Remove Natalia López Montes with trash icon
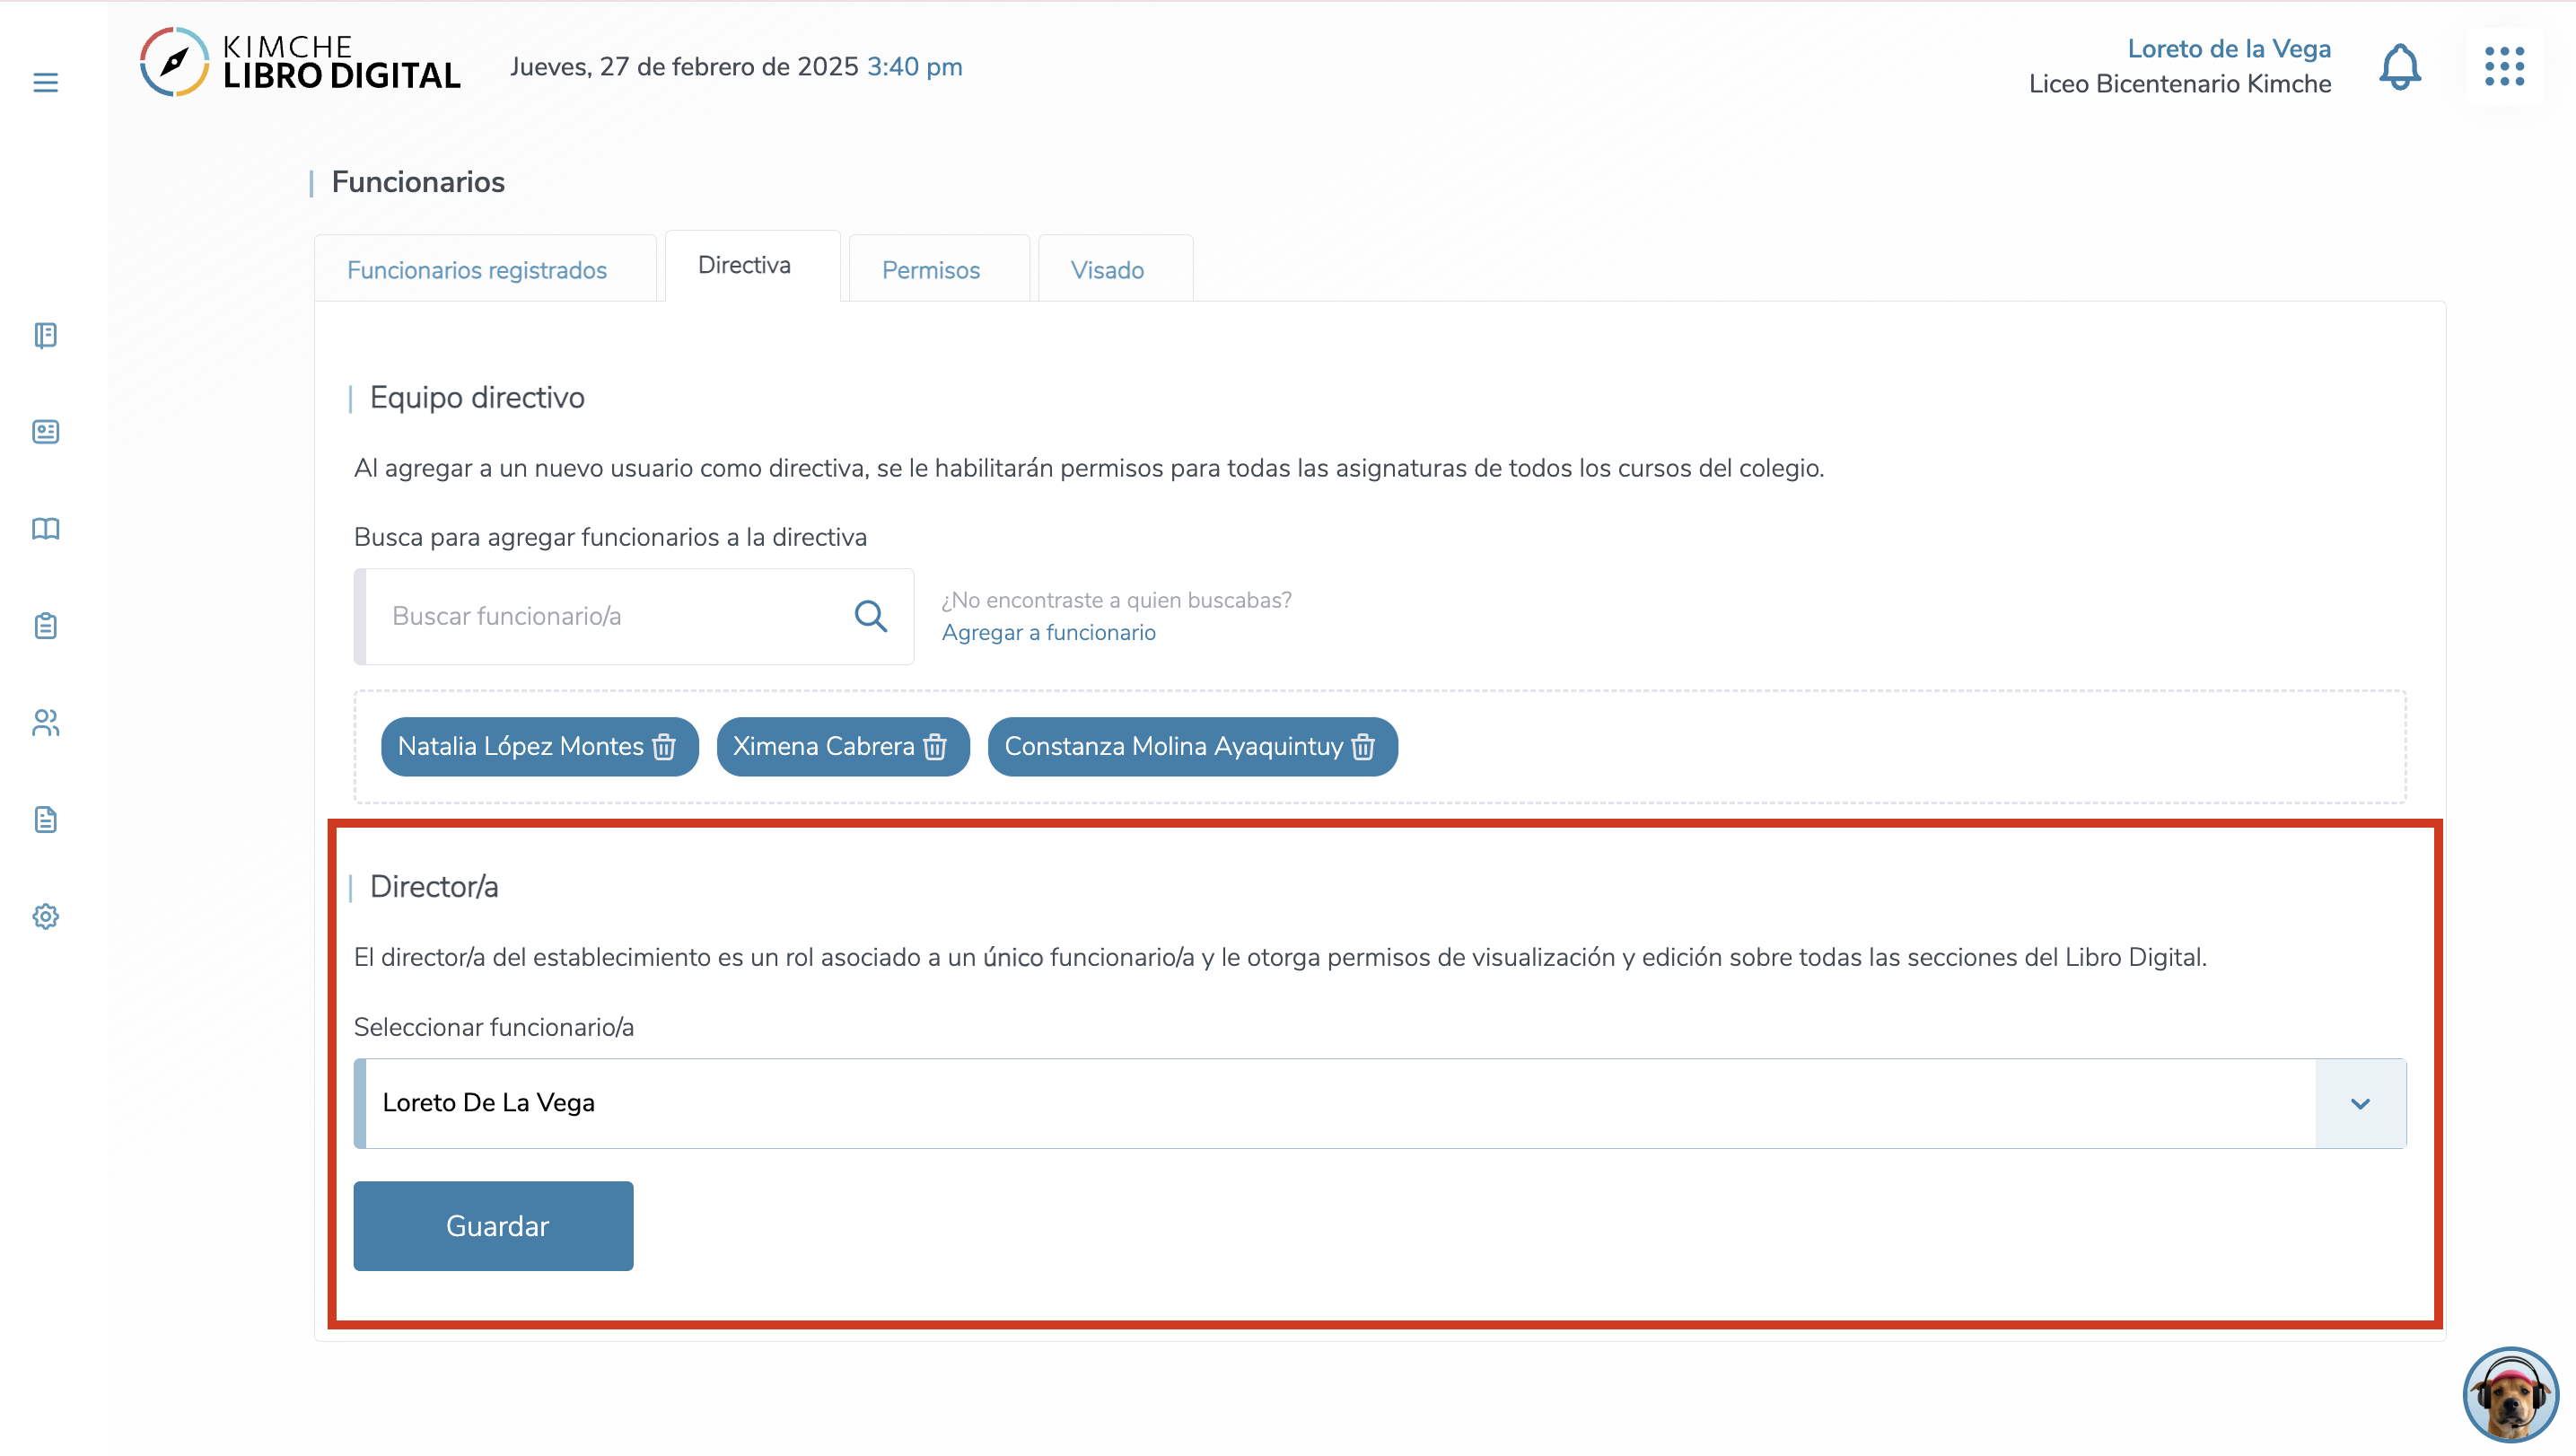 coord(664,747)
